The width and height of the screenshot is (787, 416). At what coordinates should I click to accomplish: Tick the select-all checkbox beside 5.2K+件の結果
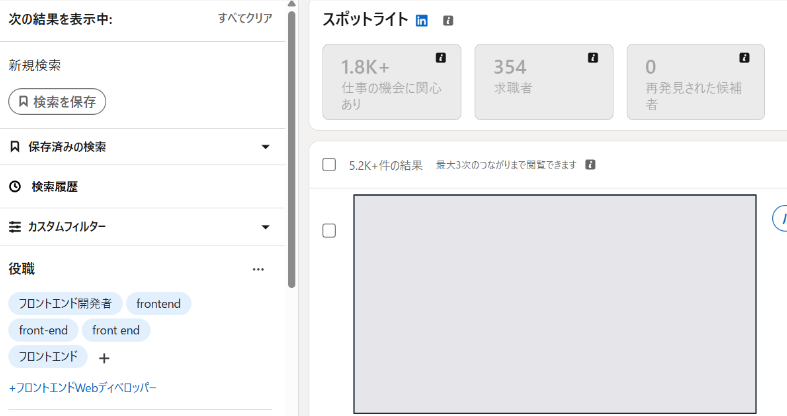[329, 165]
